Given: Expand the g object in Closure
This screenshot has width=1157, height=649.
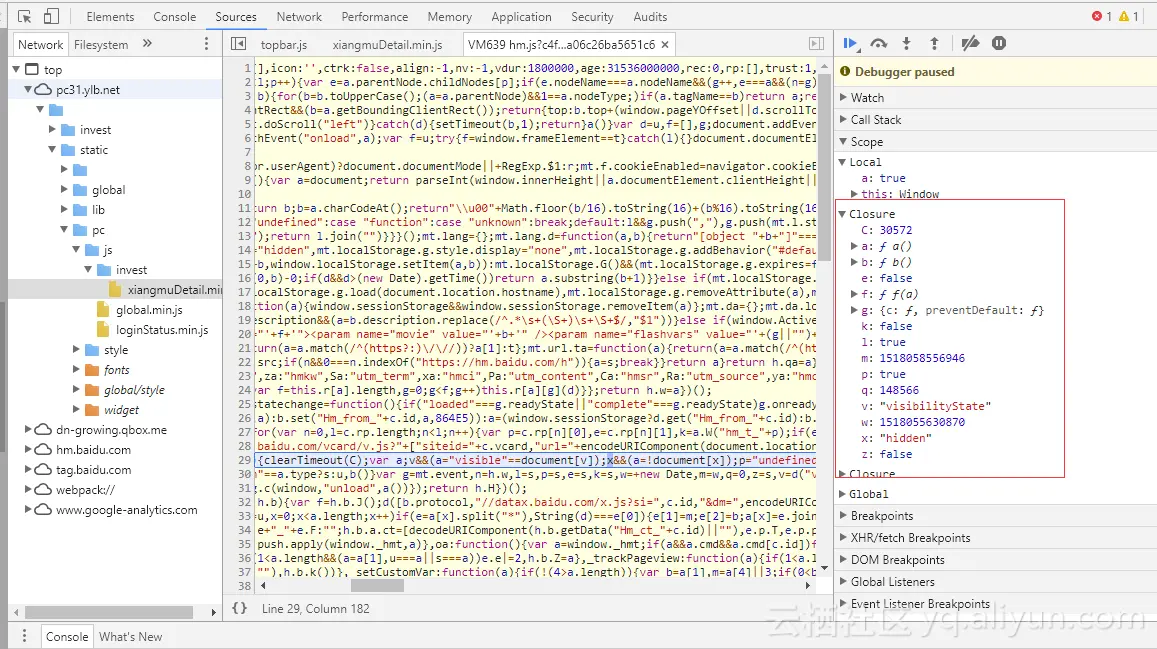Looking at the screenshot, I should (x=854, y=310).
